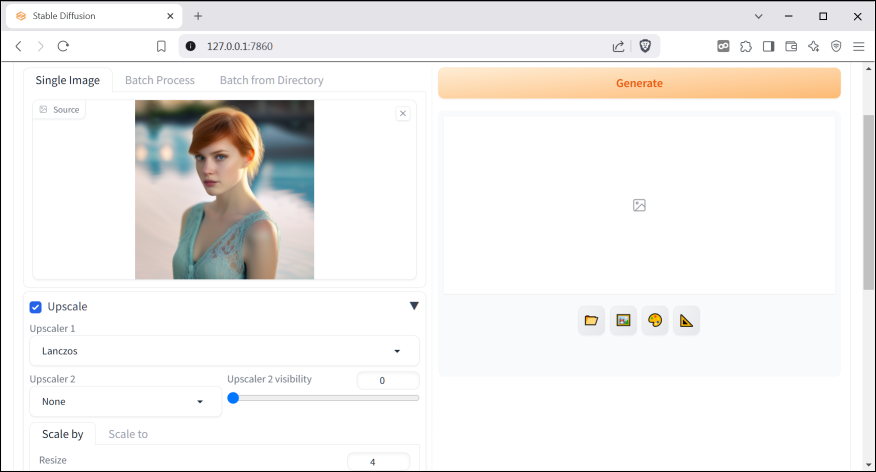Remove the source image with X icon

403,114
